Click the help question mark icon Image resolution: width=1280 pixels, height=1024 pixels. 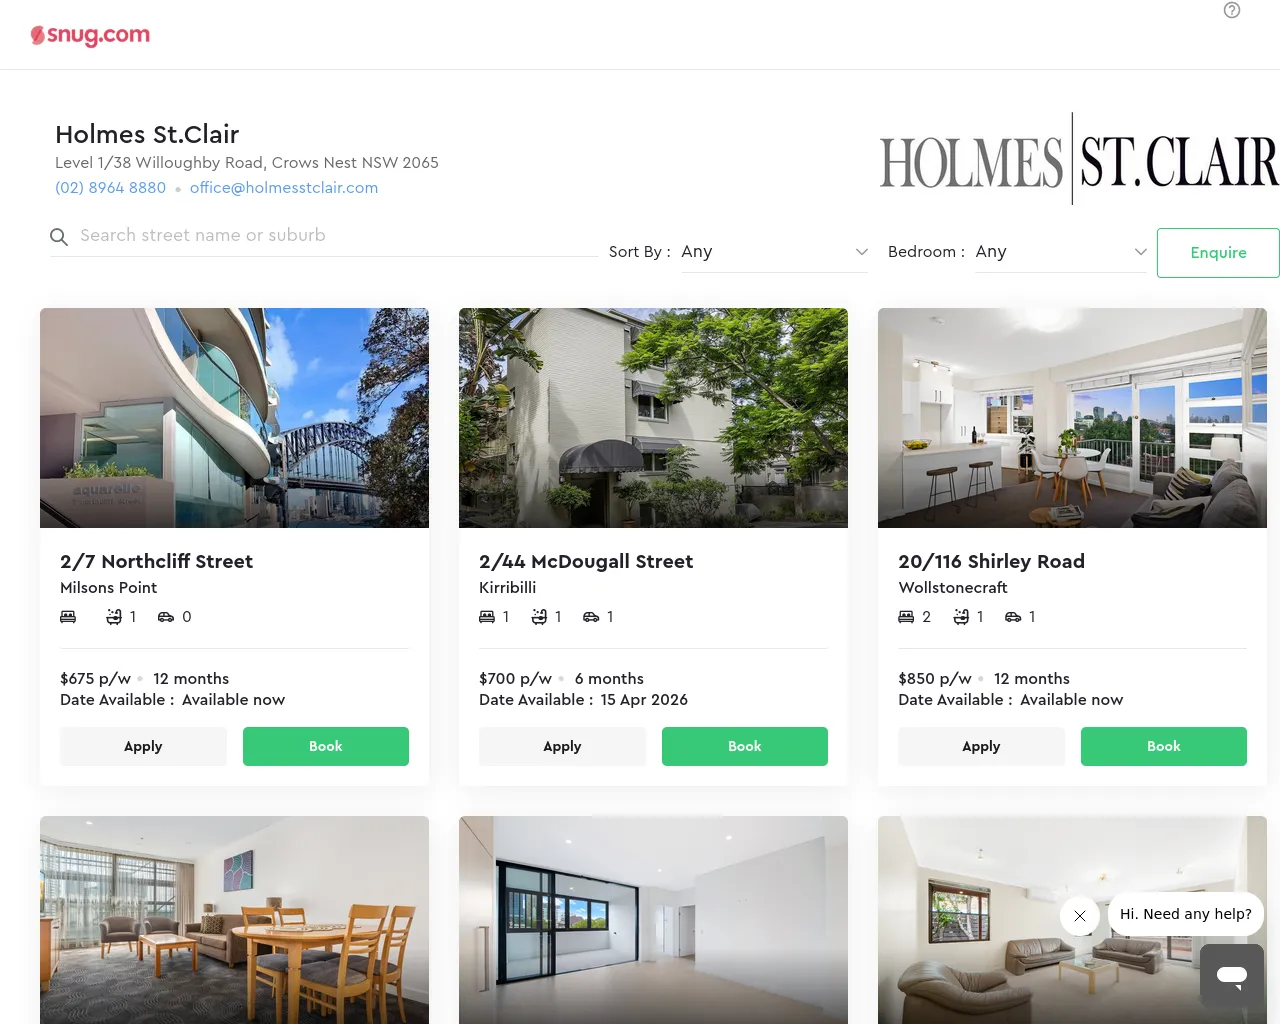(1232, 10)
